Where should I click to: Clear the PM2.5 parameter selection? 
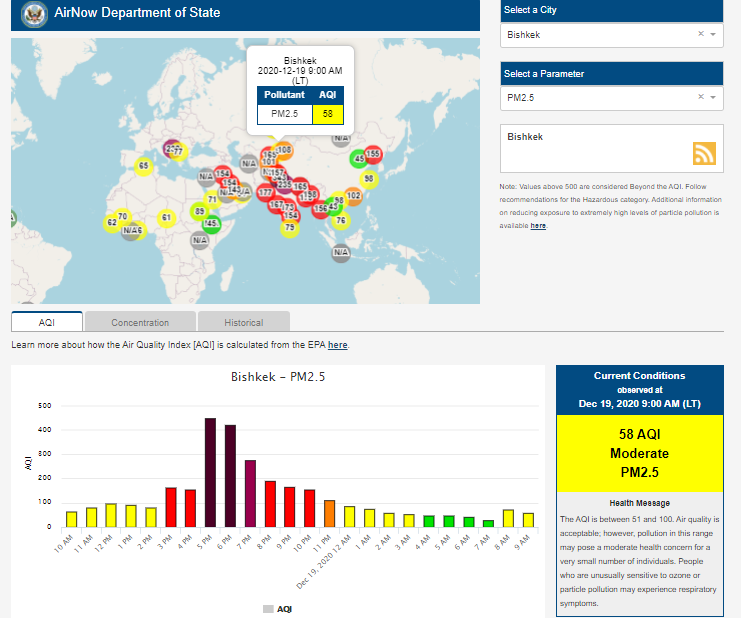click(701, 97)
